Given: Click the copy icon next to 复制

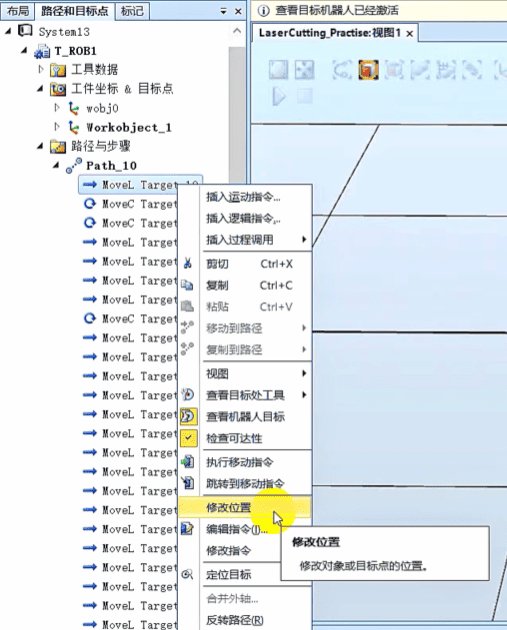Looking at the screenshot, I should 188,285.
